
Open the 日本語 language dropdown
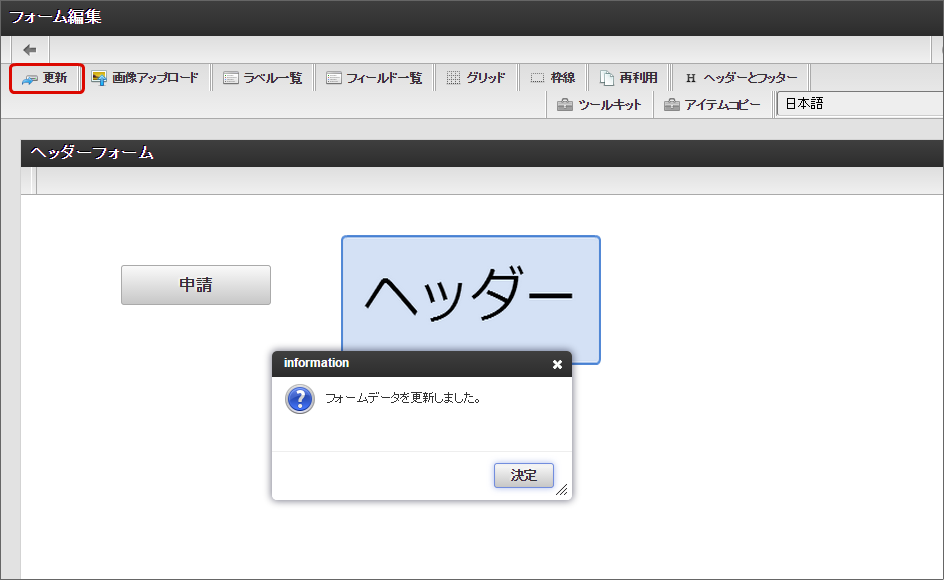click(860, 103)
